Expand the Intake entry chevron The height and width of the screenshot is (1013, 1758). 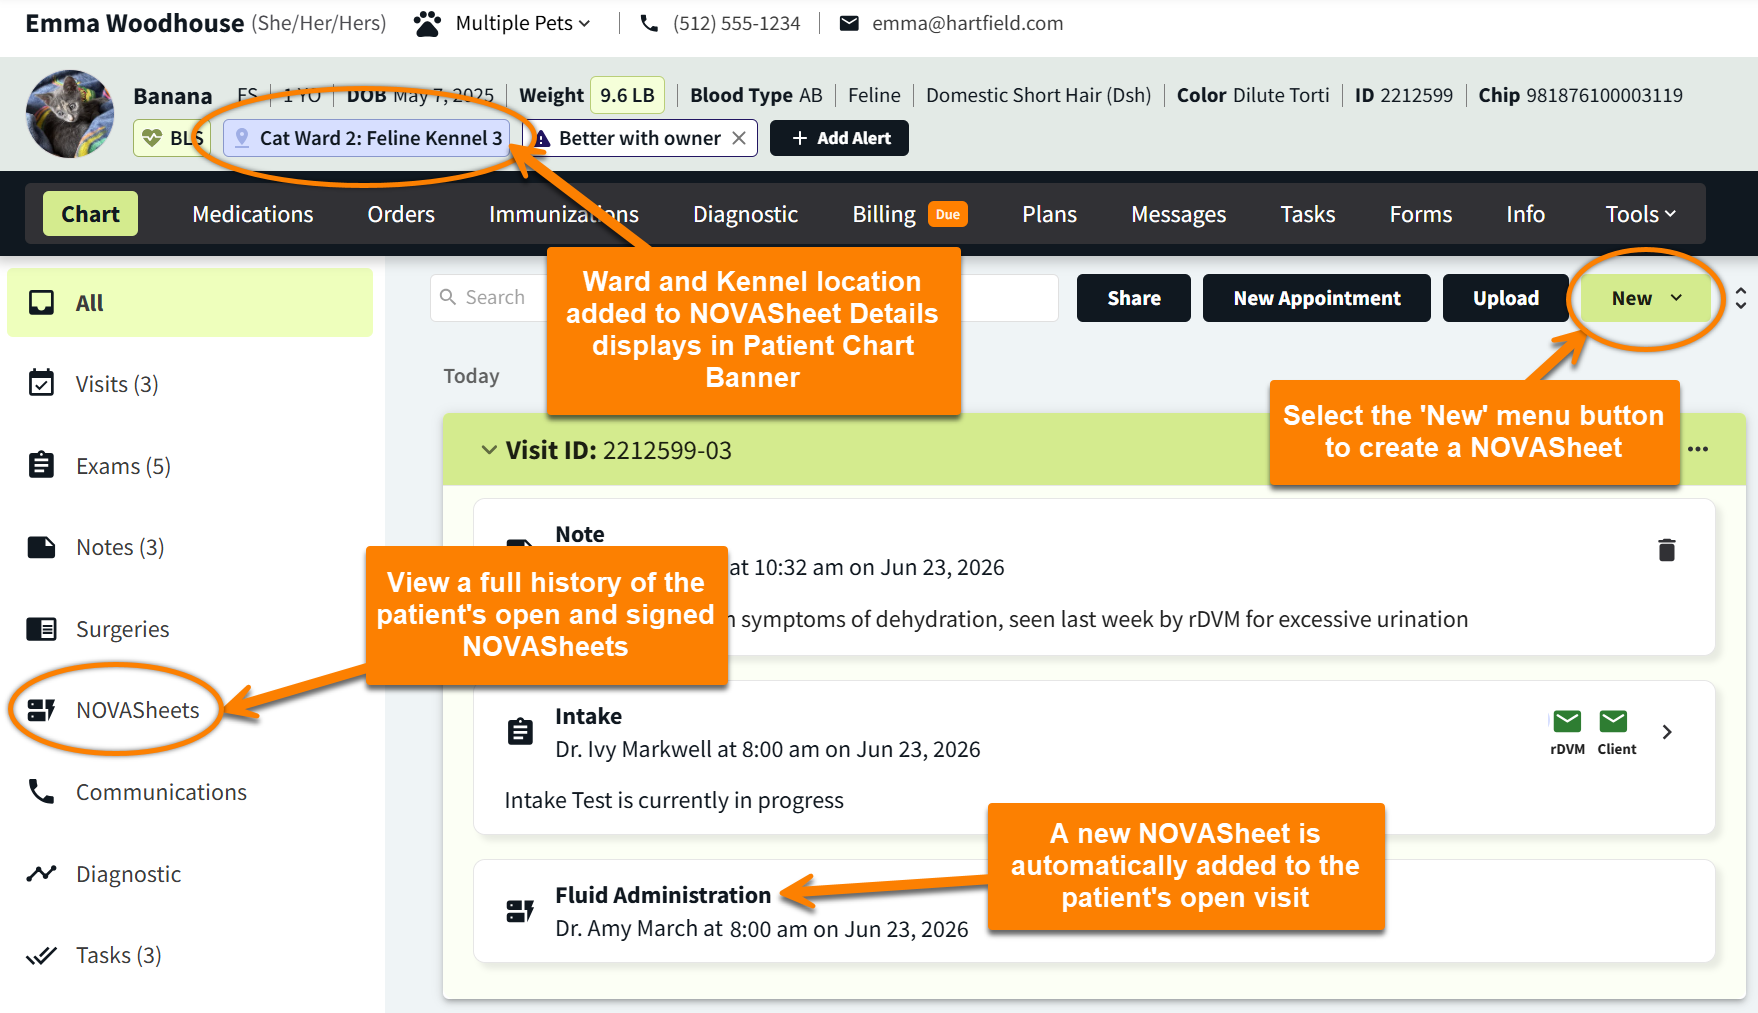pos(1667,732)
